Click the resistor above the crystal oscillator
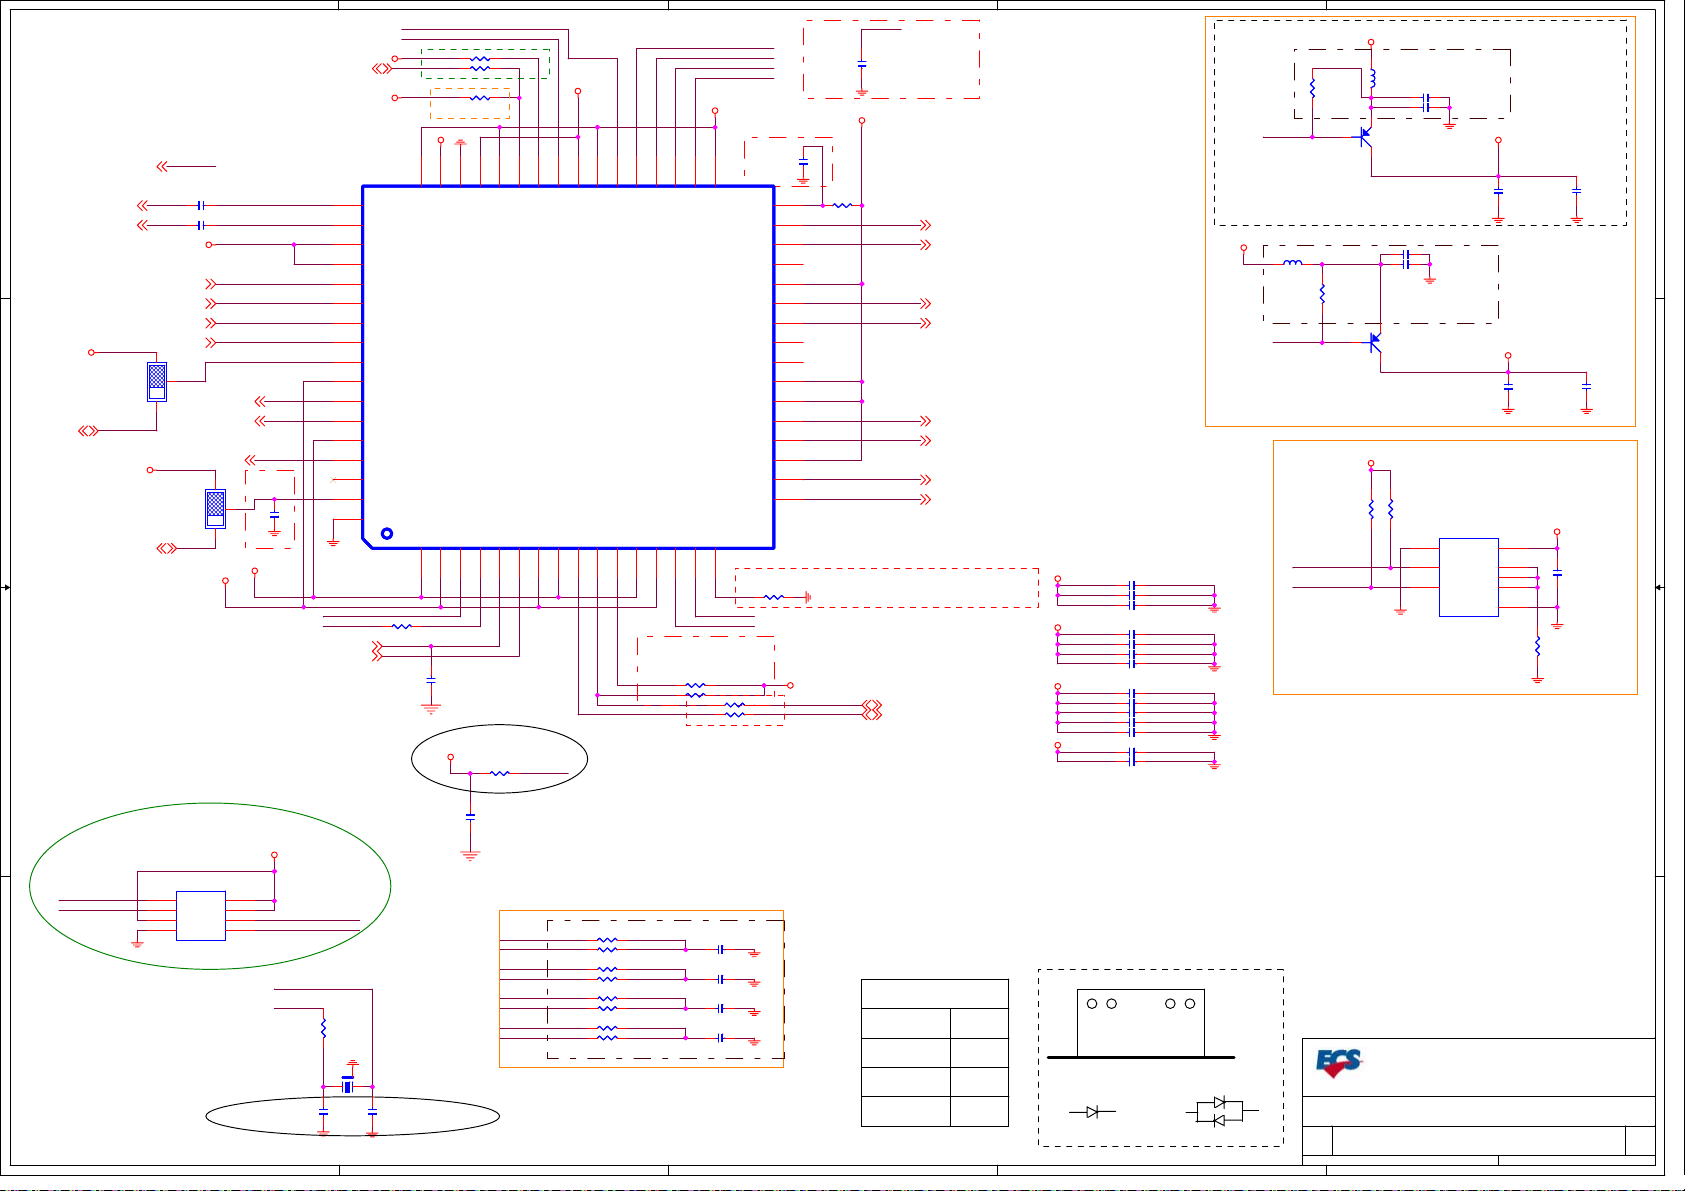Image resolution: width=1685 pixels, height=1191 pixels. (x=323, y=1027)
